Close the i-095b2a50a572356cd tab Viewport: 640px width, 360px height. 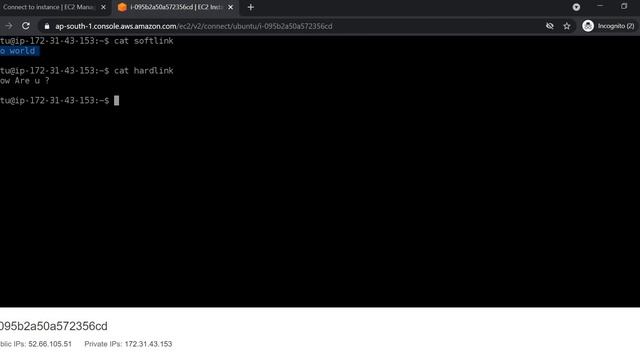coord(231,7)
